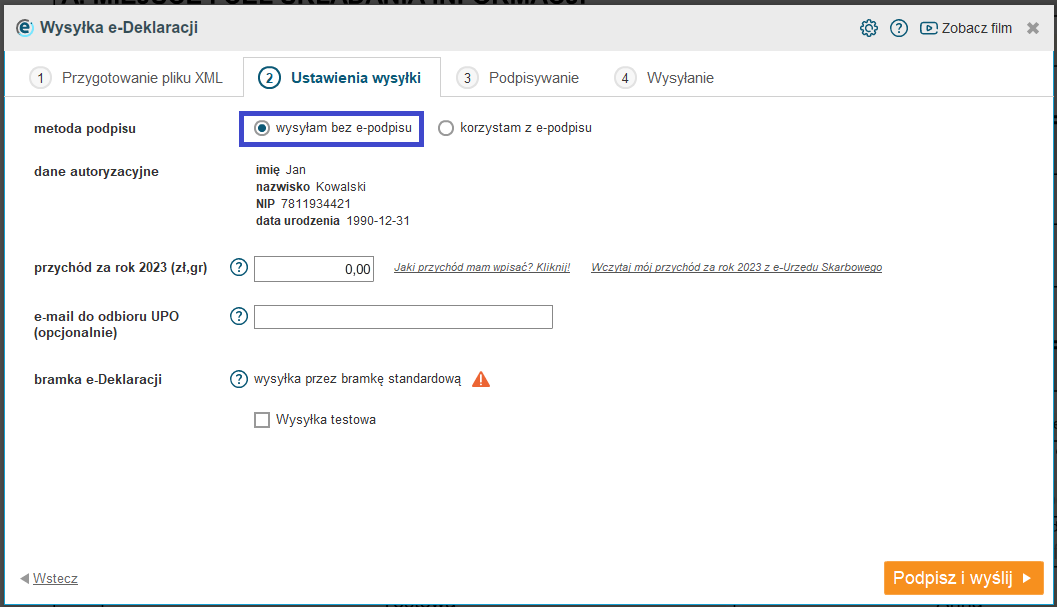Click help icon next to bramka e-Deklaracji
Image resolution: width=1057 pixels, height=607 pixels.
click(239, 379)
